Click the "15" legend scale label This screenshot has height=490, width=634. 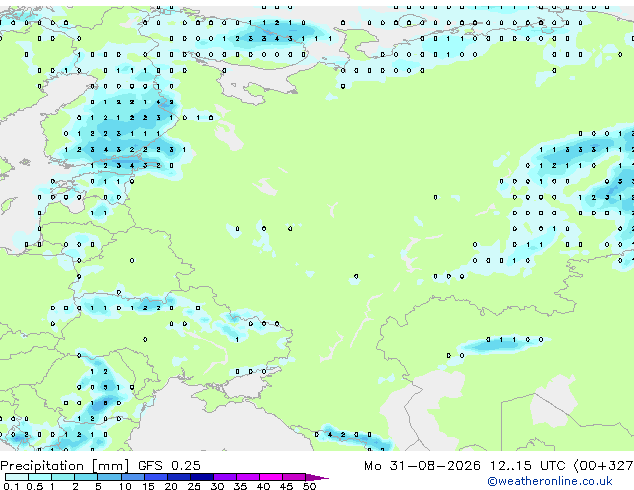tap(148, 486)
